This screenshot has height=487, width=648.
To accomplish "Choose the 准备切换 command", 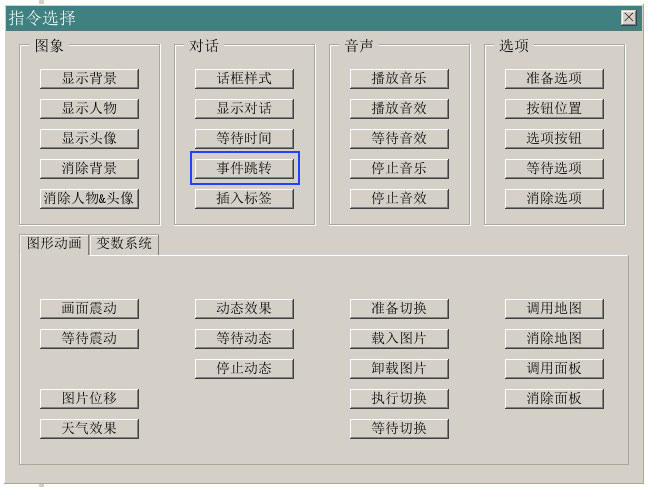I will (399, 309).
